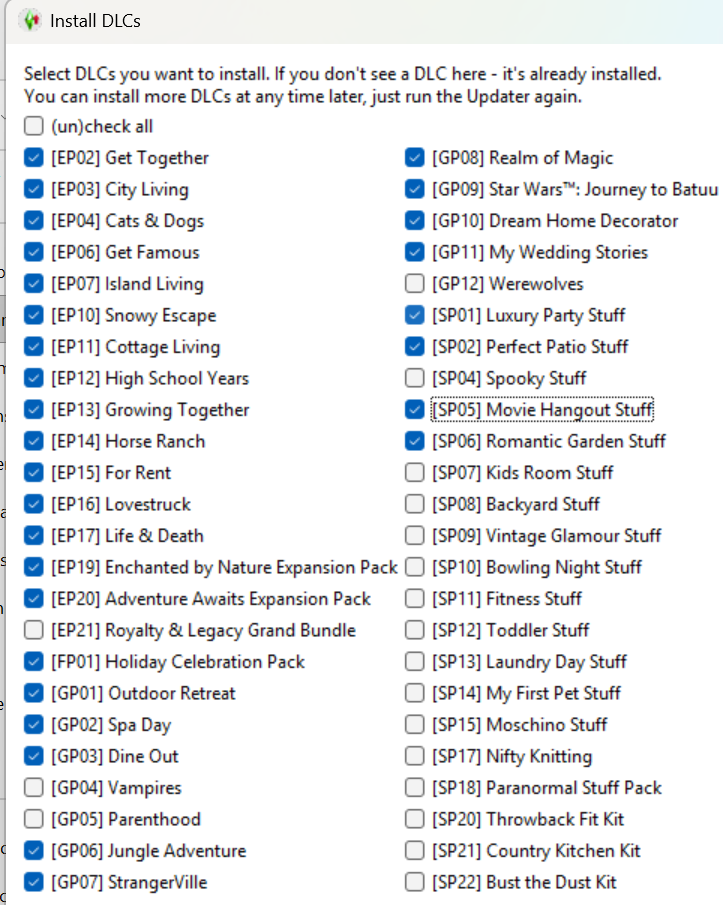723x905 pixels.
Task: Uncheck [EP19] Enchanted by Nature Expansion Pack
Action: pos(33,567)
